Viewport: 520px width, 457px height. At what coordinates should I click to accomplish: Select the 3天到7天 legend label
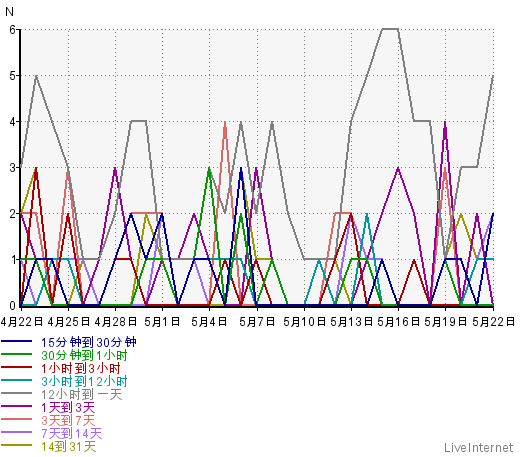tap(68, 420)
